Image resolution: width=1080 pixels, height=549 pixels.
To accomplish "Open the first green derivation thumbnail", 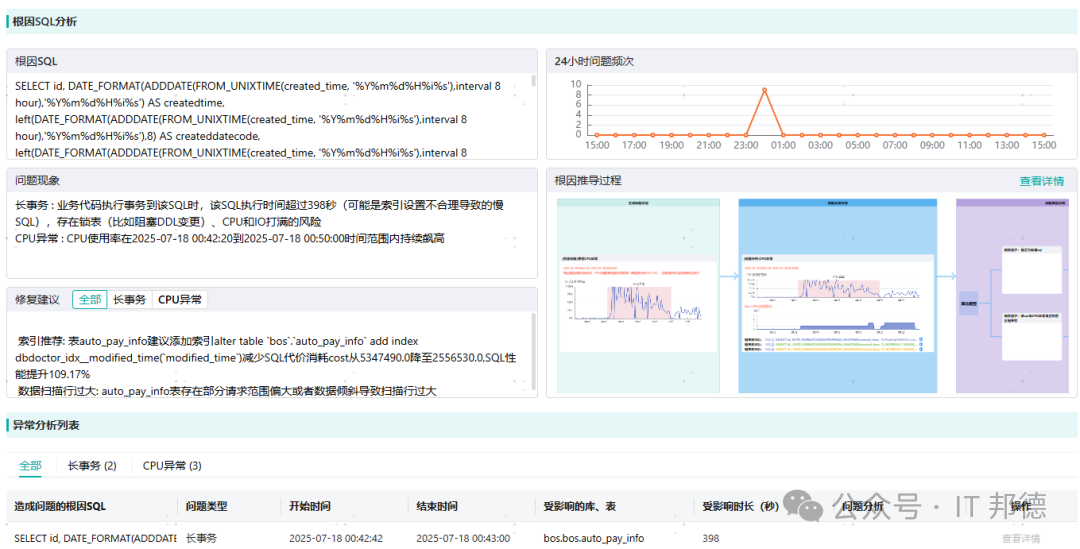I will pos(638,296).
